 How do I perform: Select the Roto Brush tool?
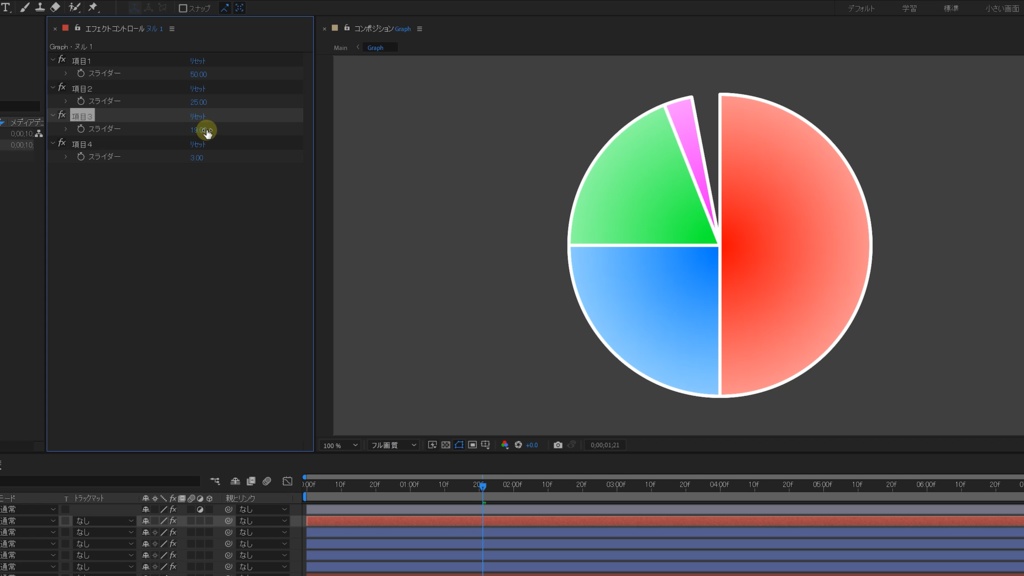[74, 7]
